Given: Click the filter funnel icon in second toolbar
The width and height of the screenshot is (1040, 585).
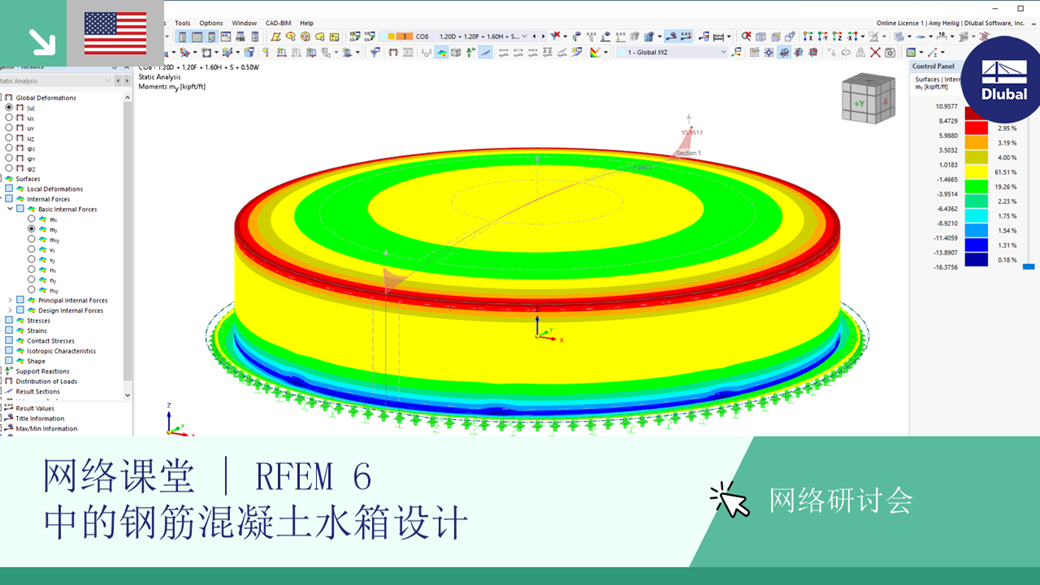Looking at the screenshot, I should tap(375, 52).
